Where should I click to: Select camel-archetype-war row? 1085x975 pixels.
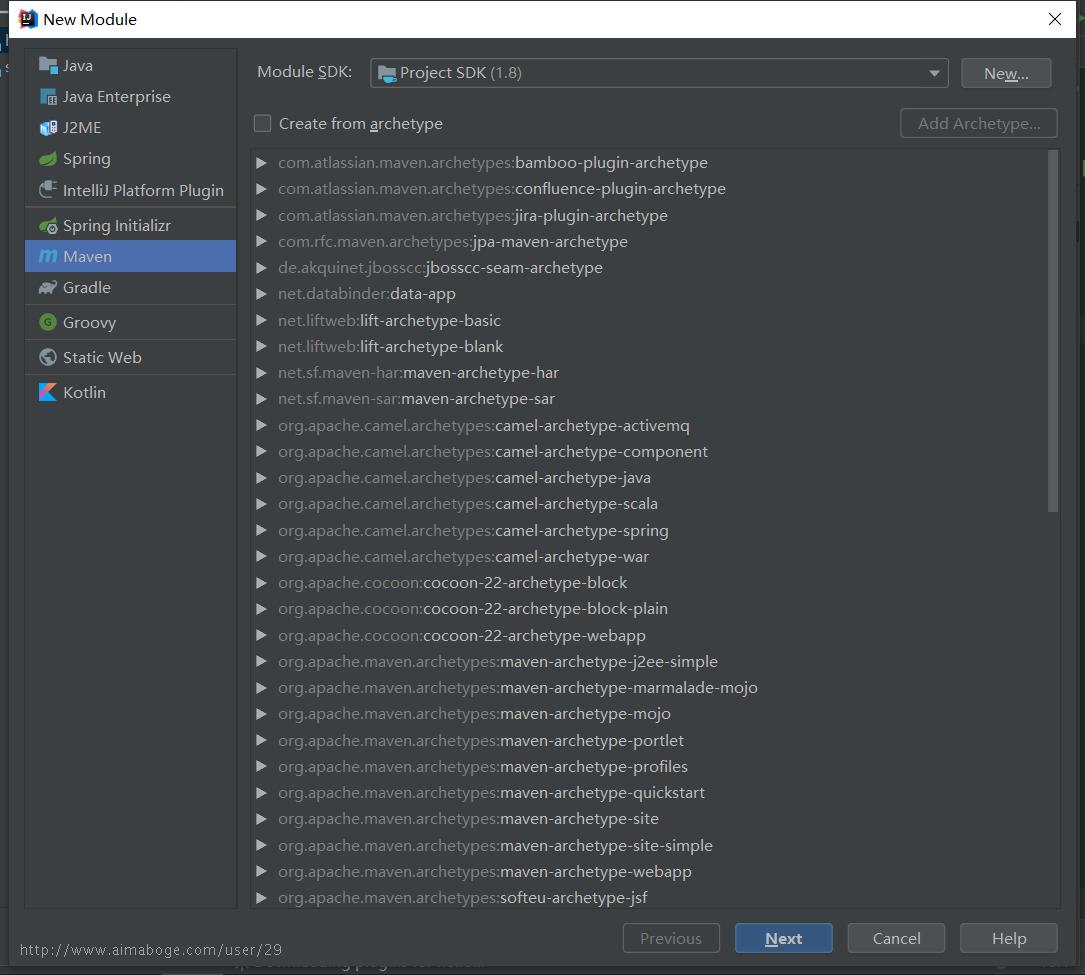[x=648, y=556]
